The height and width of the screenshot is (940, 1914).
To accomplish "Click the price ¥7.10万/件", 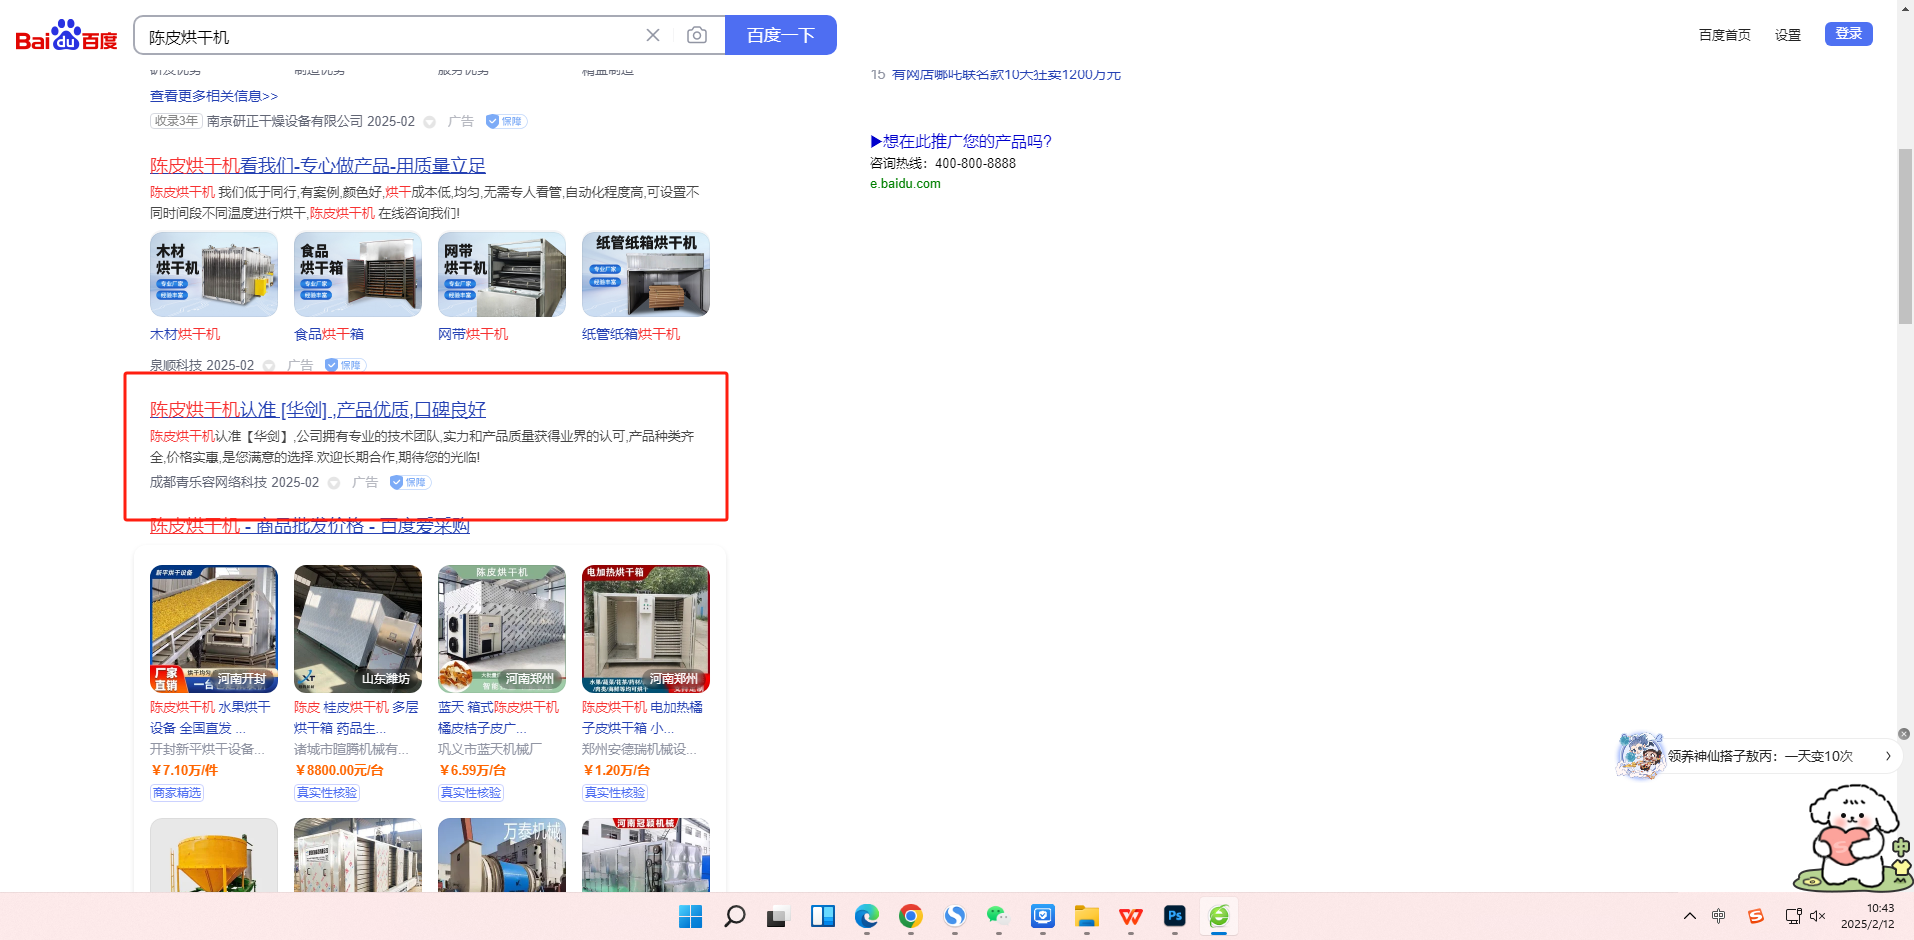I will click(x=184, y=770).
